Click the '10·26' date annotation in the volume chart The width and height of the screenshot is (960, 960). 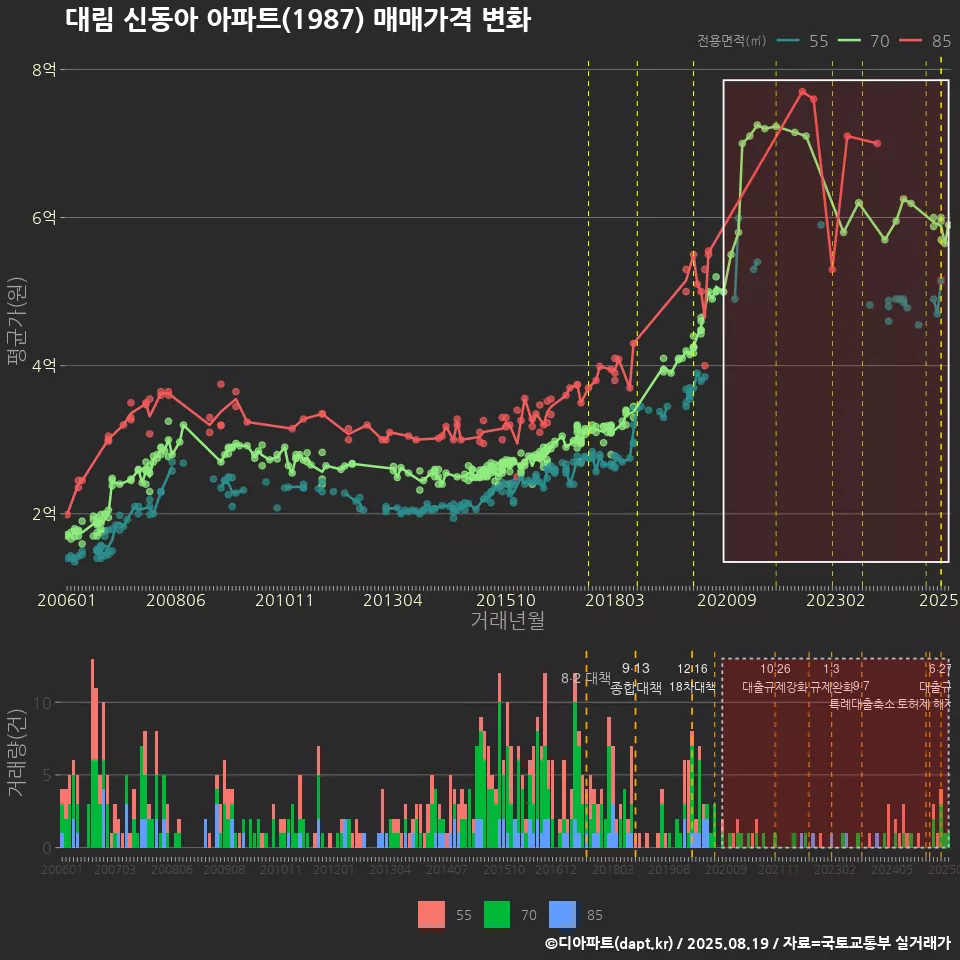point(775,669)
